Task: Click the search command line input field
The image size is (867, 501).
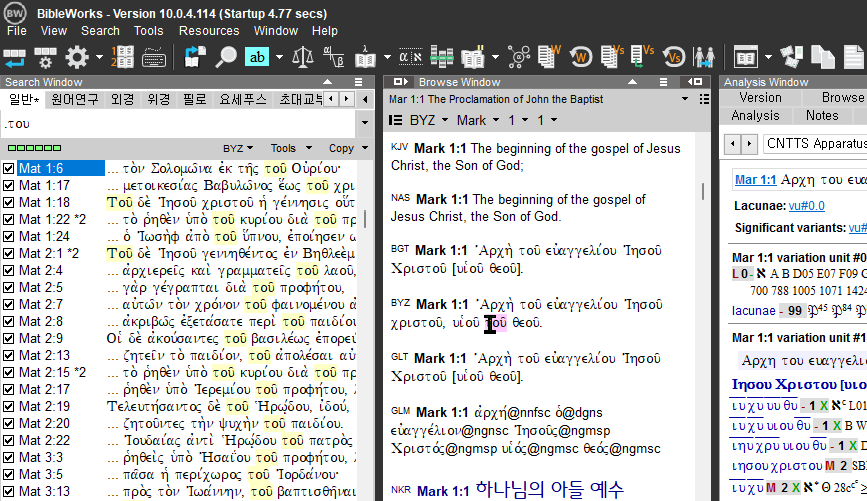Action: [x=179, y=123]
